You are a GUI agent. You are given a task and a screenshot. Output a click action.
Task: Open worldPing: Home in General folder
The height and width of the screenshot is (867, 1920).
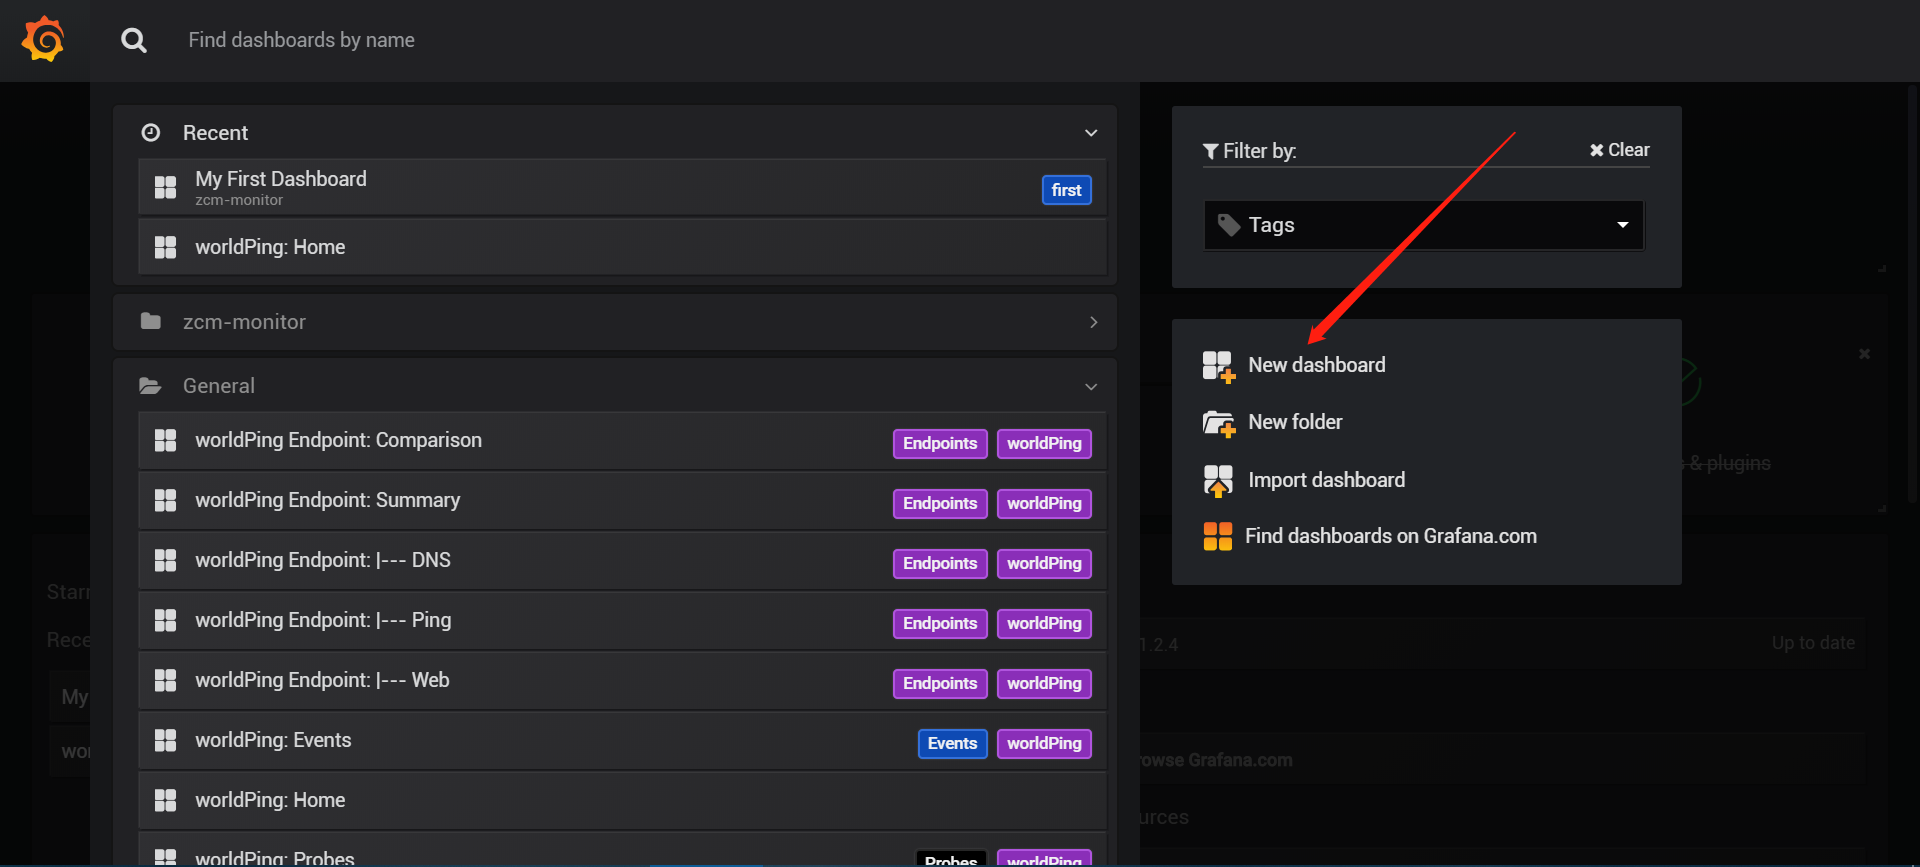click(x=621, y=800)
